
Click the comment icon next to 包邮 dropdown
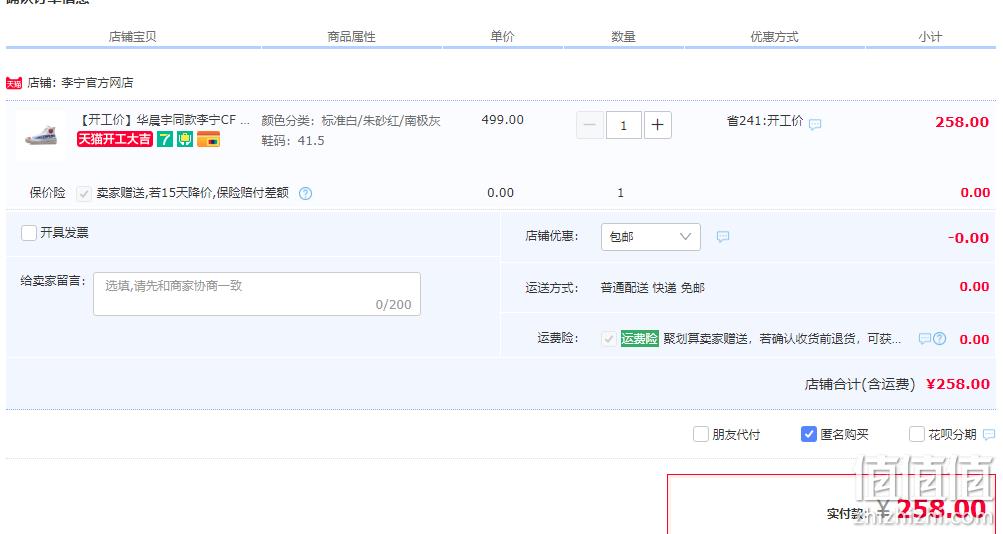(723, 237)
